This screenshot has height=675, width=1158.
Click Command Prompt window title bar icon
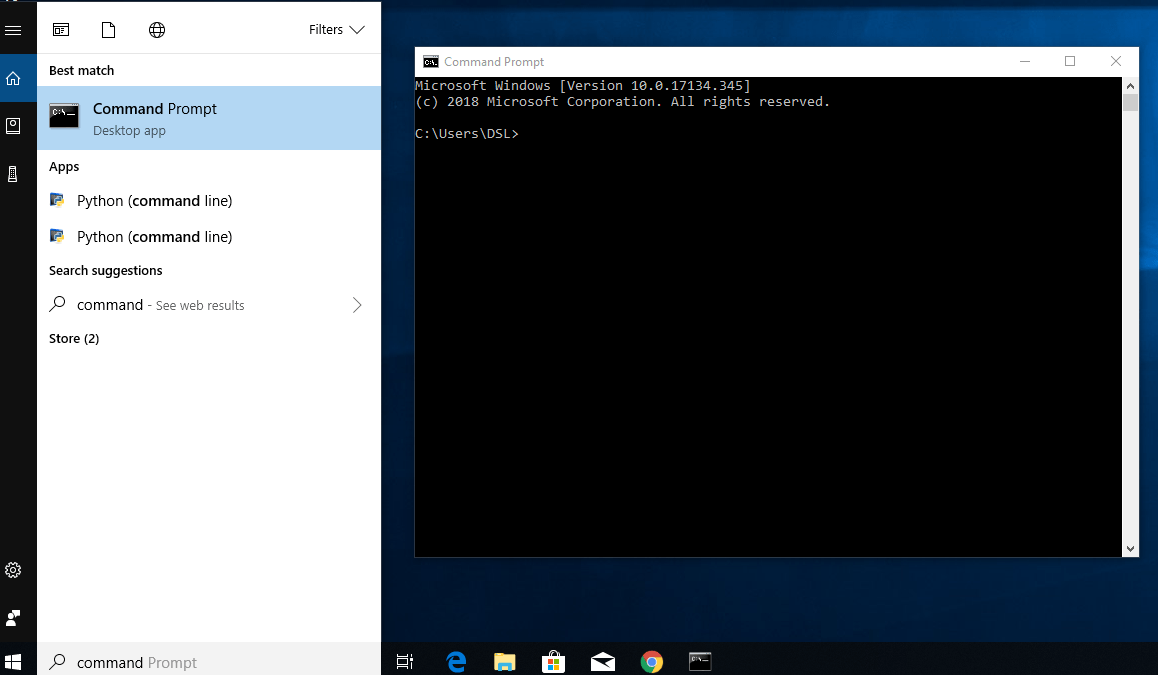click(x=431, y=62)
